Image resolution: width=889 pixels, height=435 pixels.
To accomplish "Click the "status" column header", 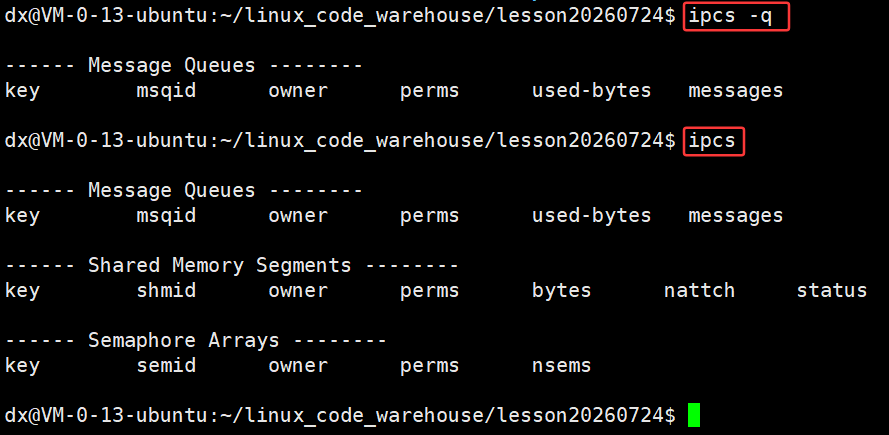I will (x=832, y=290).
